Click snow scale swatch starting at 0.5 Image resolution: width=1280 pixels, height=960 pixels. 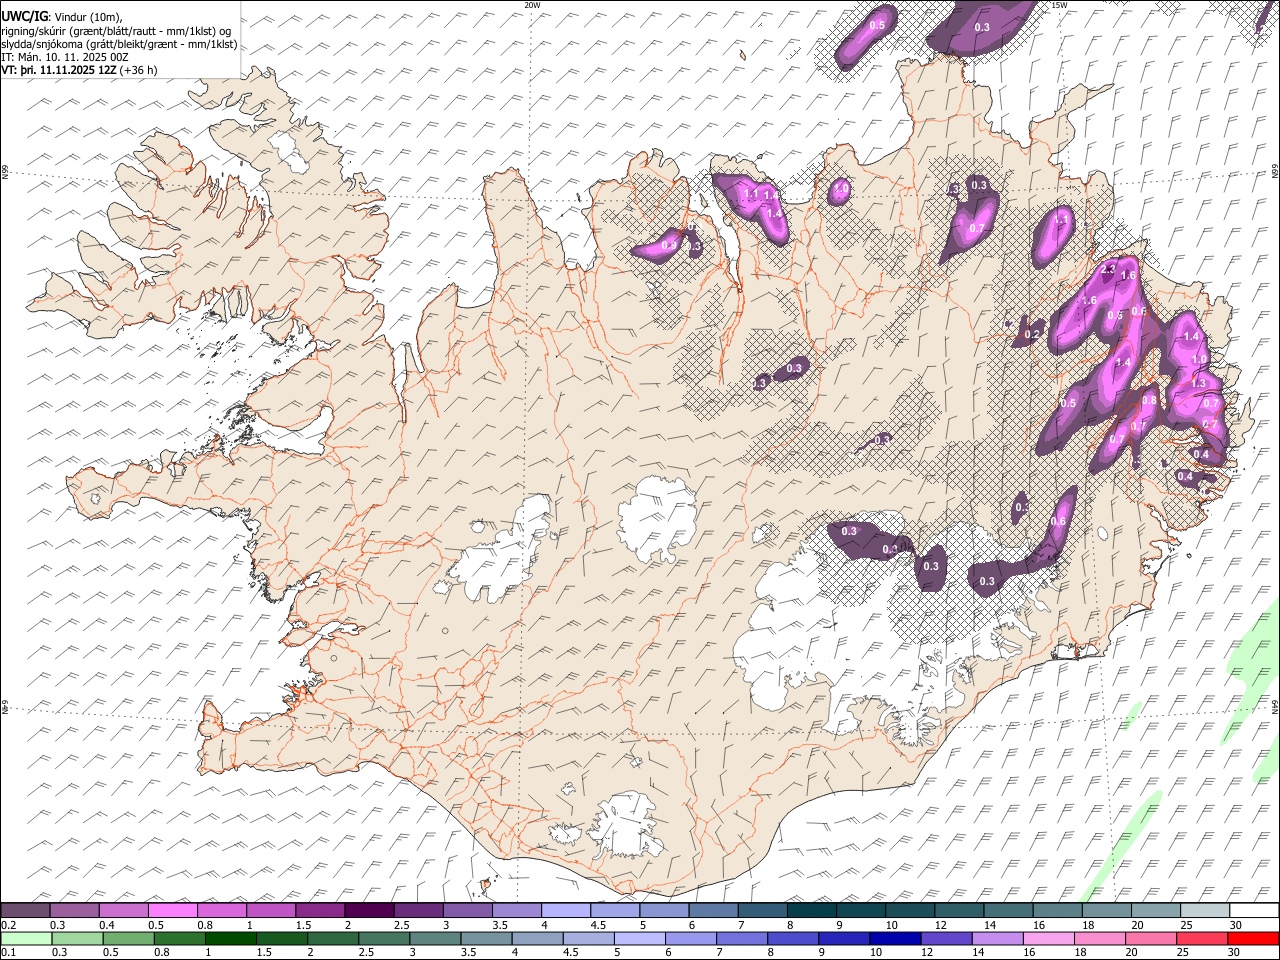tap(172, 910)
